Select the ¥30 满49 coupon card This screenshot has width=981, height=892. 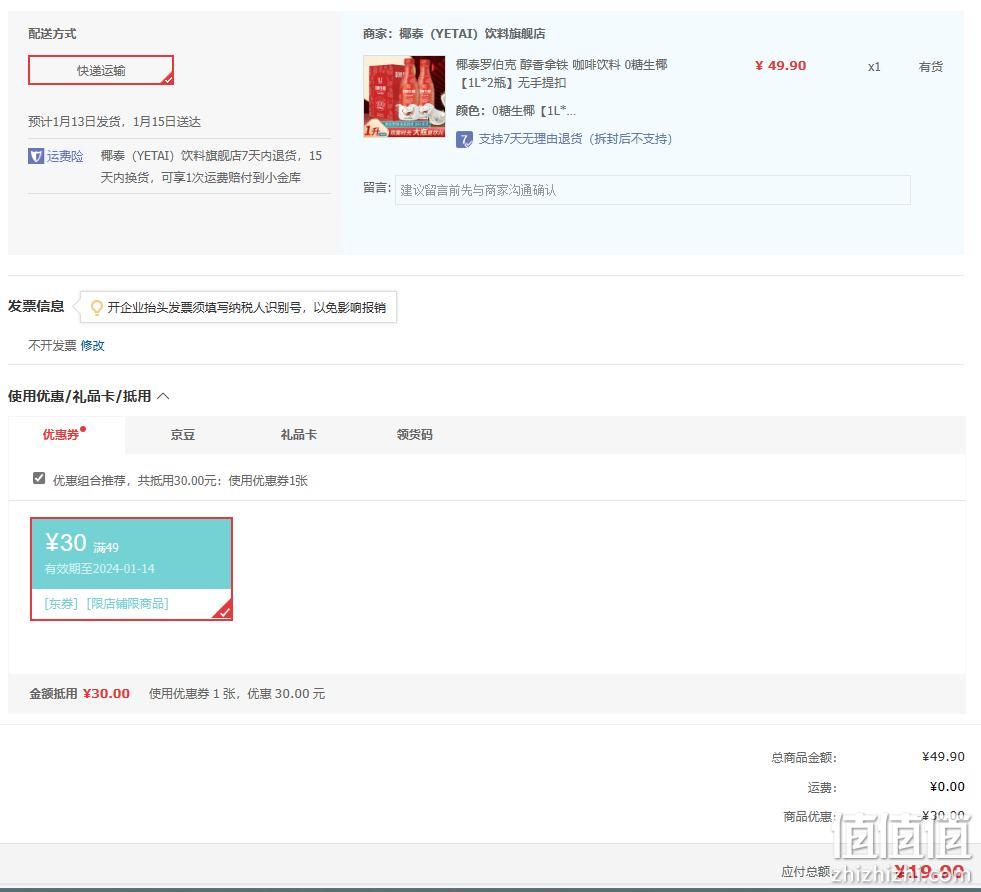(131, 569)
